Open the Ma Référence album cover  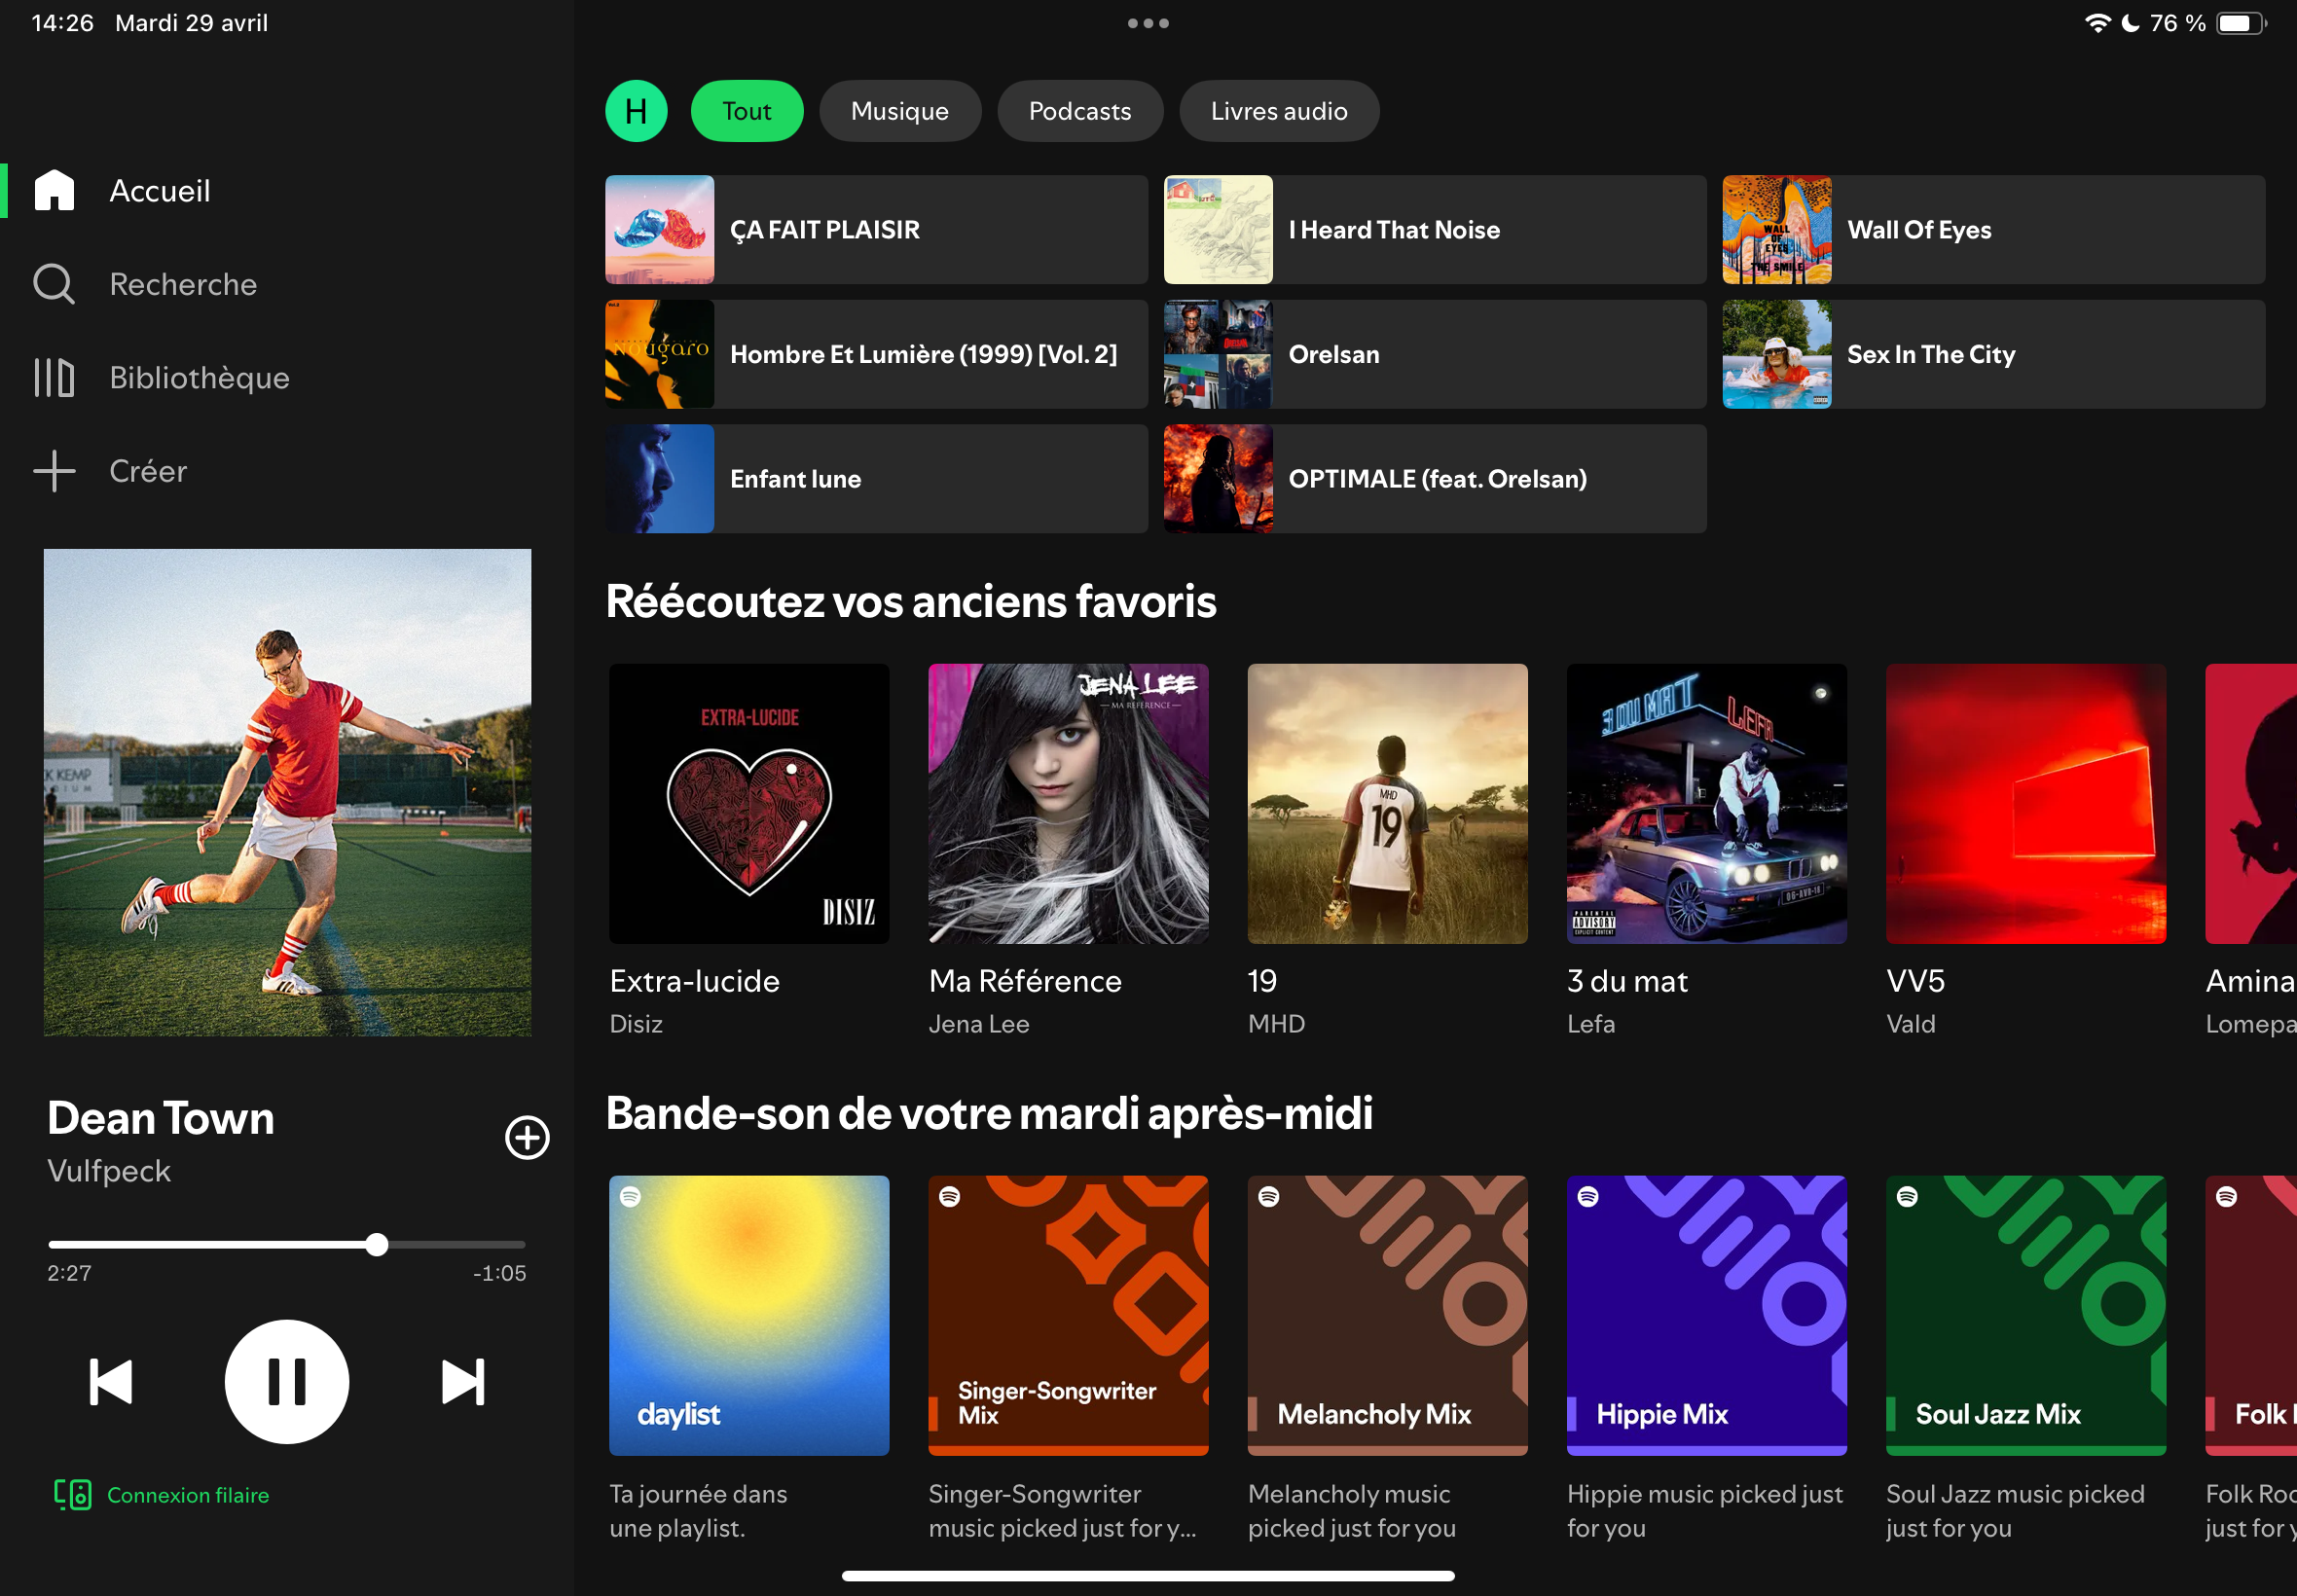click(1068, 804)
